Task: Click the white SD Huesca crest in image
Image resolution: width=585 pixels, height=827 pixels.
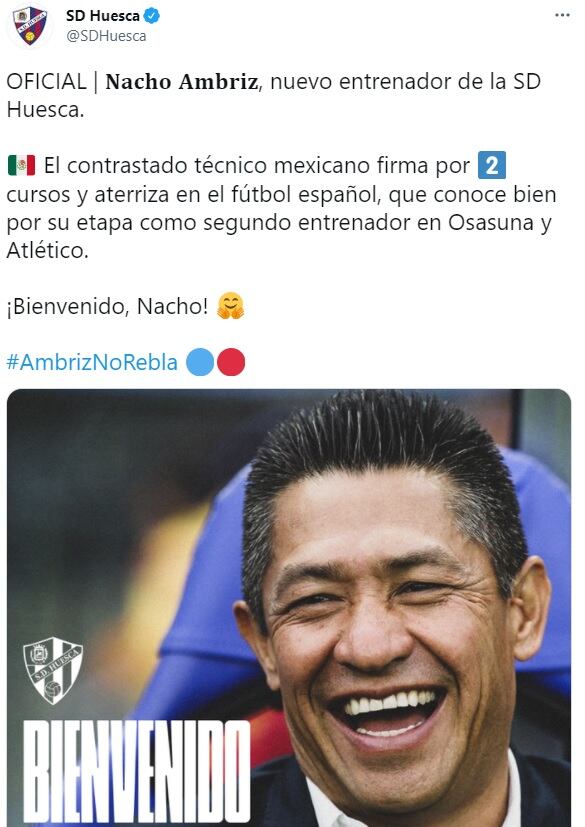Action: point(53,670)
